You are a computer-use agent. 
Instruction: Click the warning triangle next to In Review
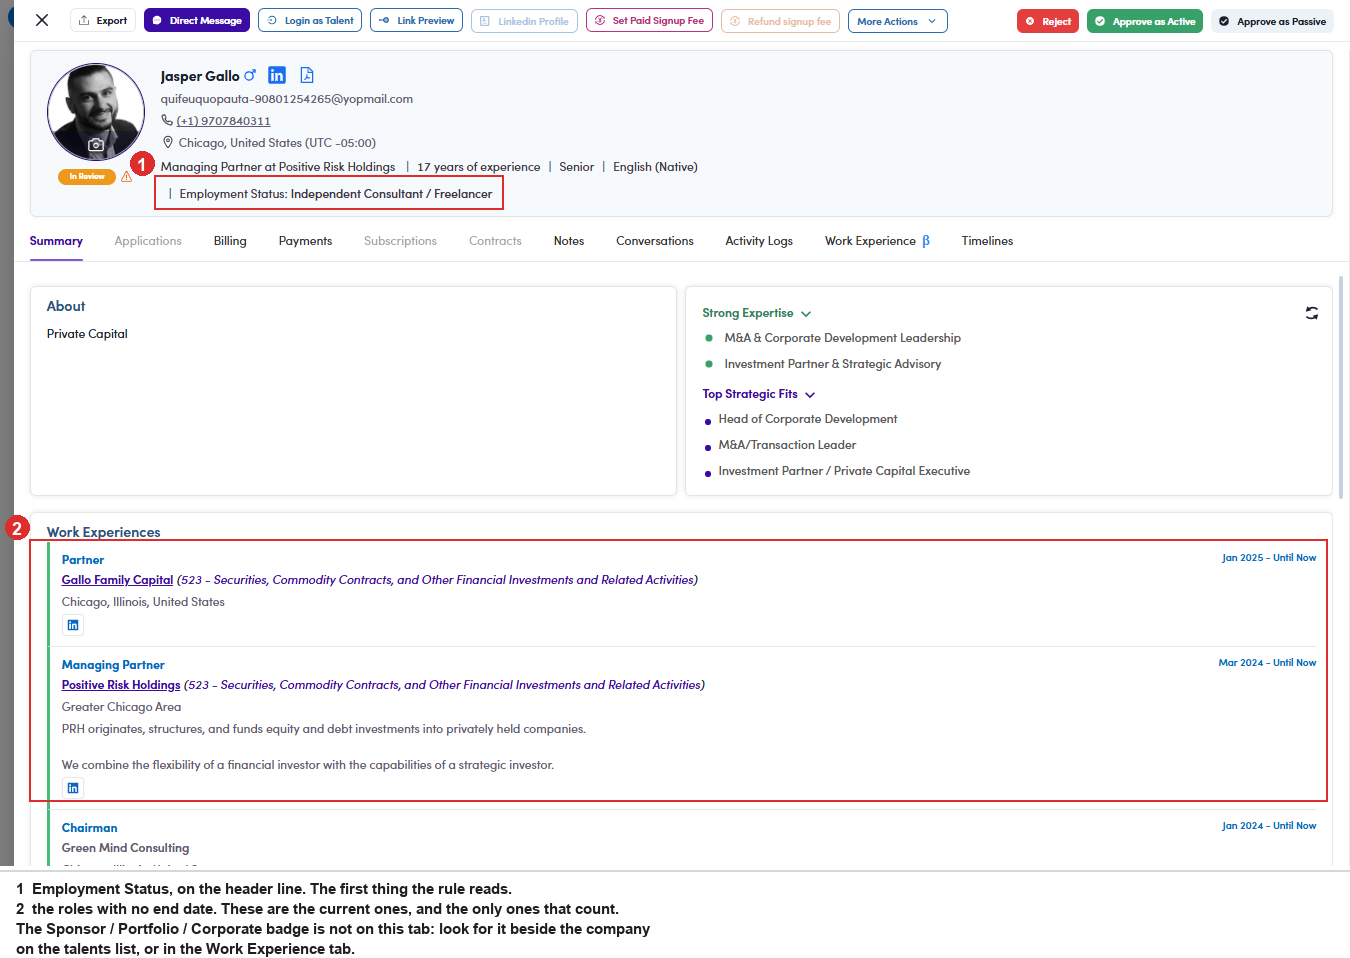(126, 177)
